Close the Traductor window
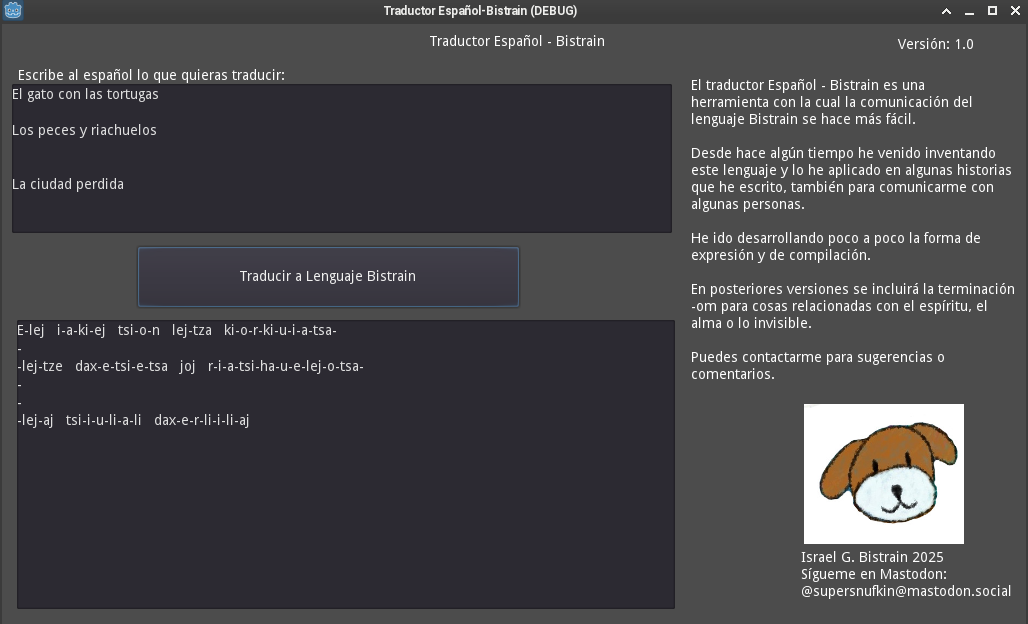Screen dimensions: 1028x624 pos(1015,10)
